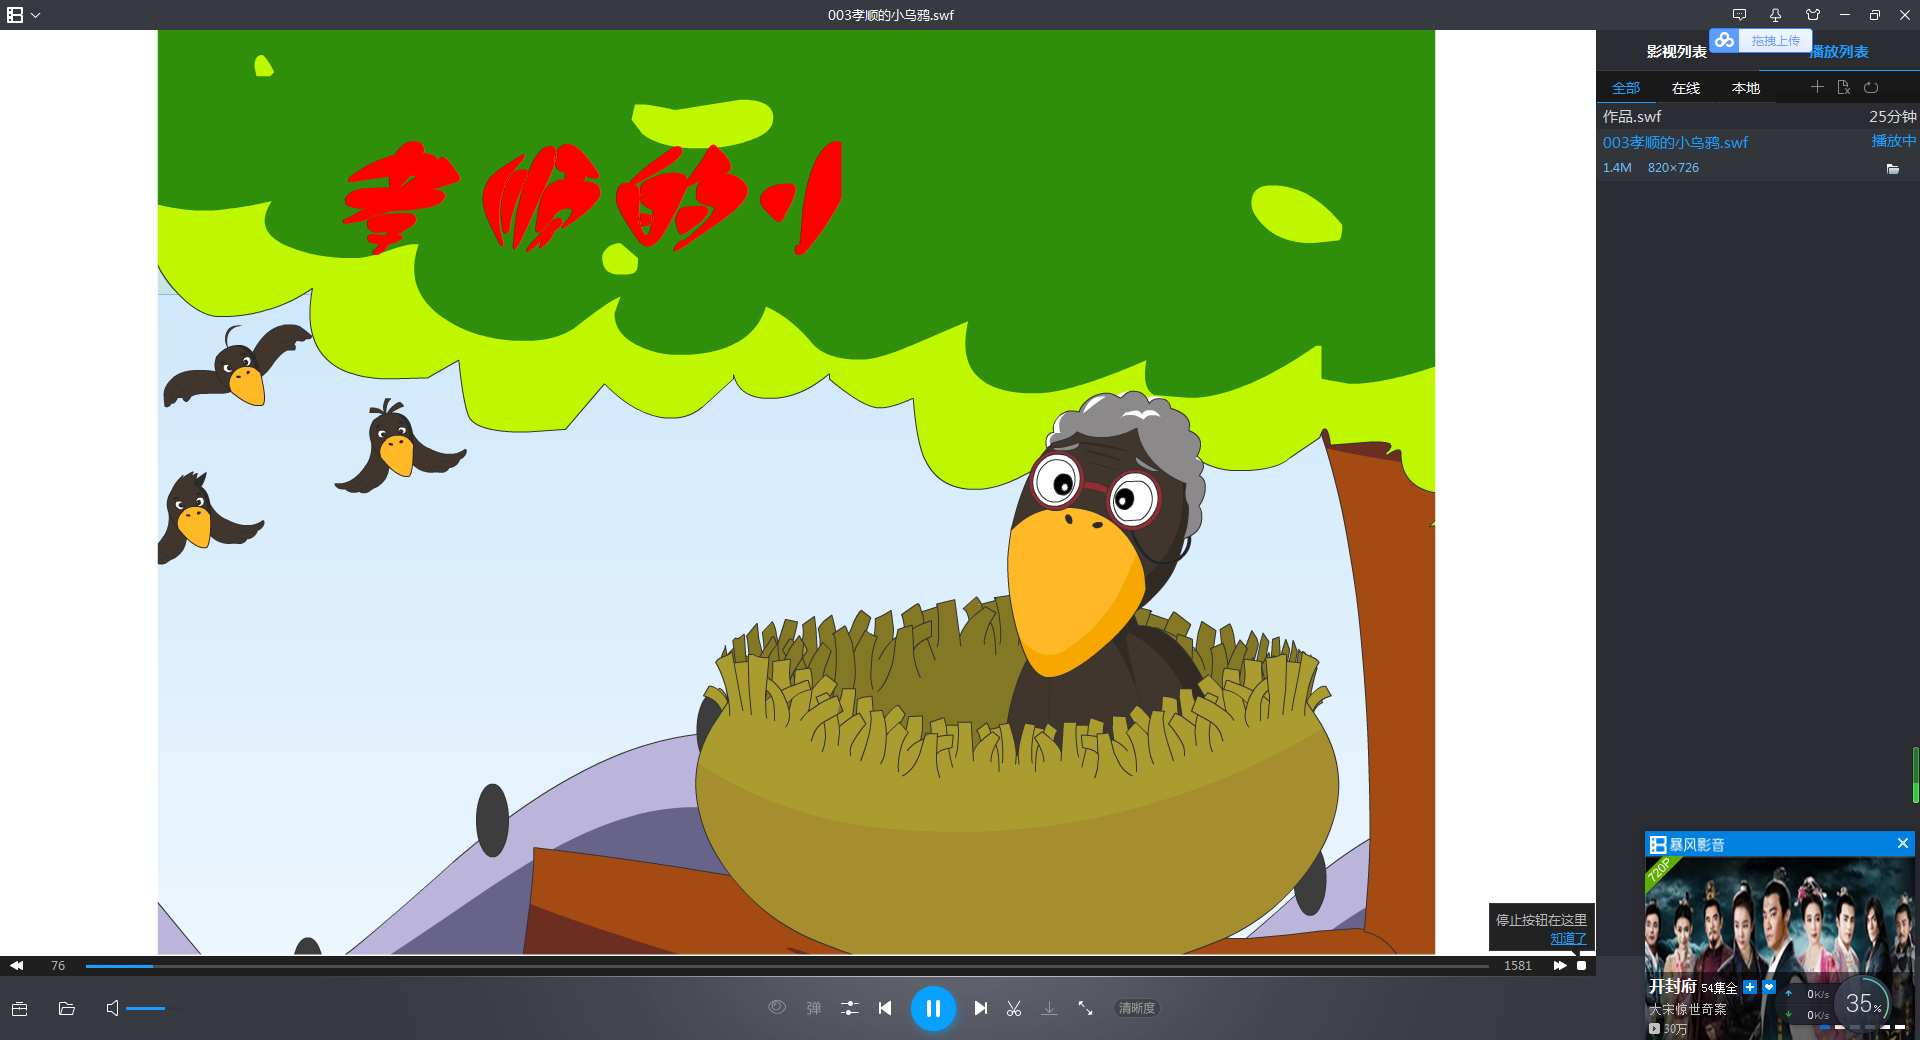Add 开封府 with the plus button

(x=1750, y=987)
